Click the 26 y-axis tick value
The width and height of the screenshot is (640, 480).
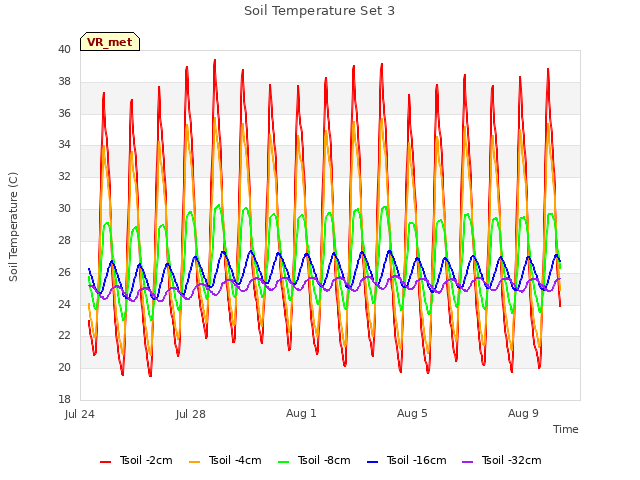(x=64, y=272)
